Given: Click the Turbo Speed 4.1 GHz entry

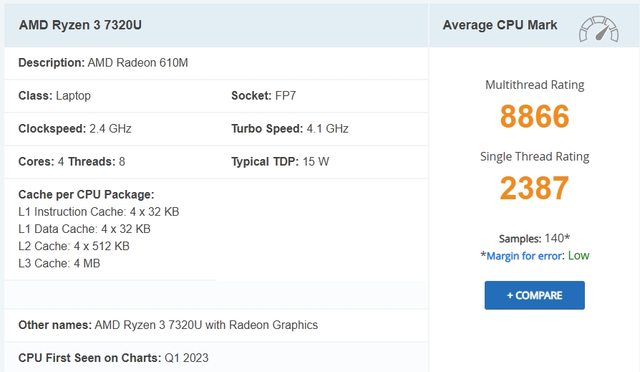Looking at the screenshot, I should point(290,129).
